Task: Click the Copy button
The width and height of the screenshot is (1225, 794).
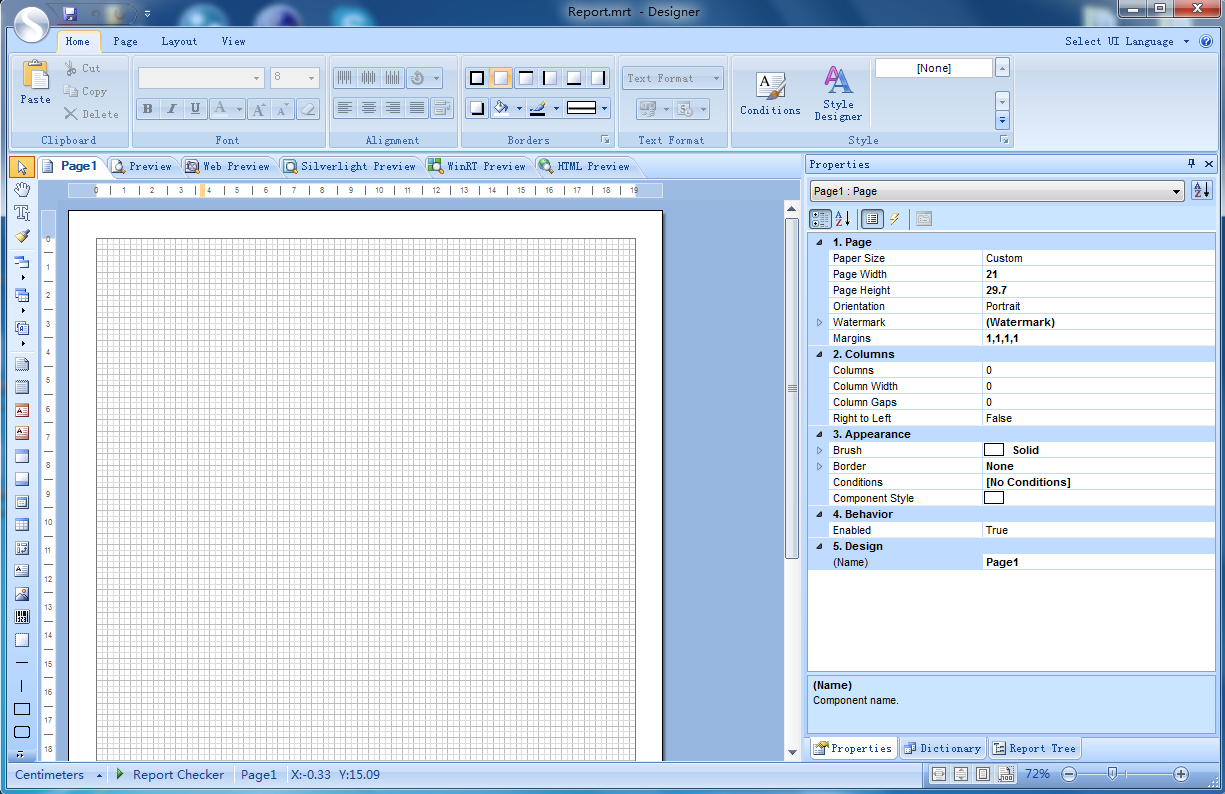Action: coord(85,91)
